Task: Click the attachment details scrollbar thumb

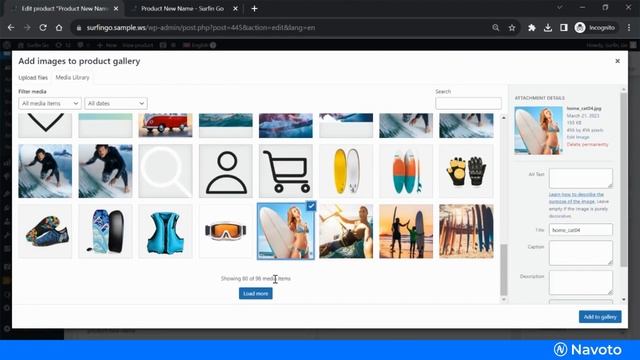Action: point(623,180)
